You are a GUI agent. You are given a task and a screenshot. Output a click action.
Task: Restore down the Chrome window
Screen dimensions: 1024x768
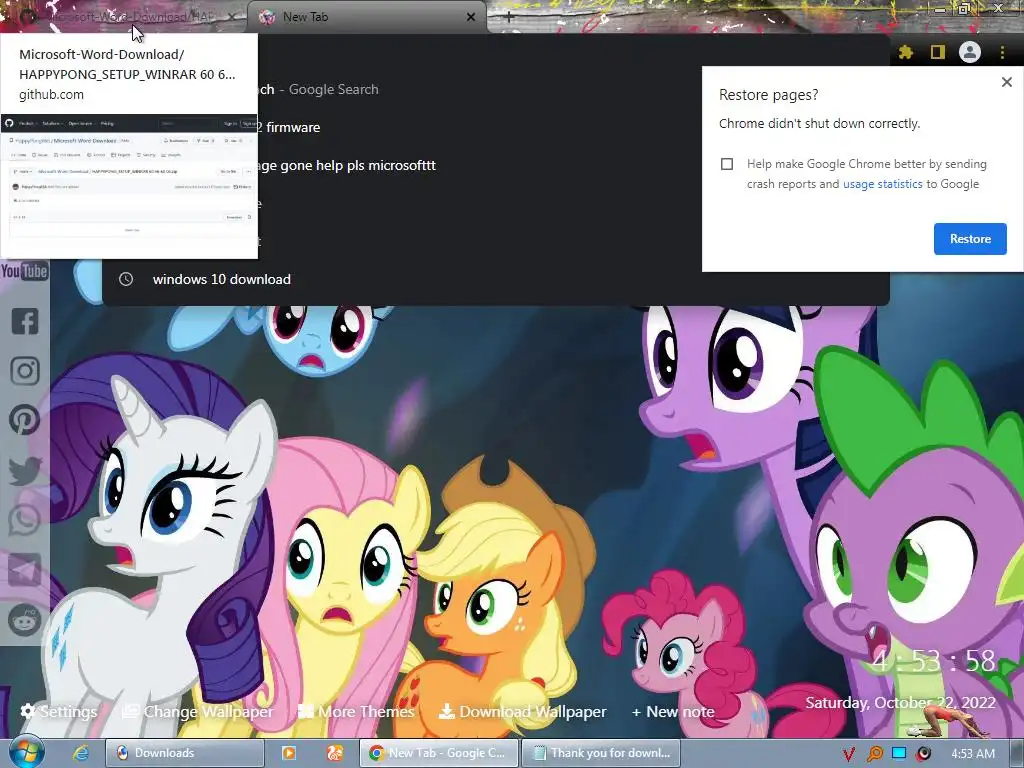[965, 9]
